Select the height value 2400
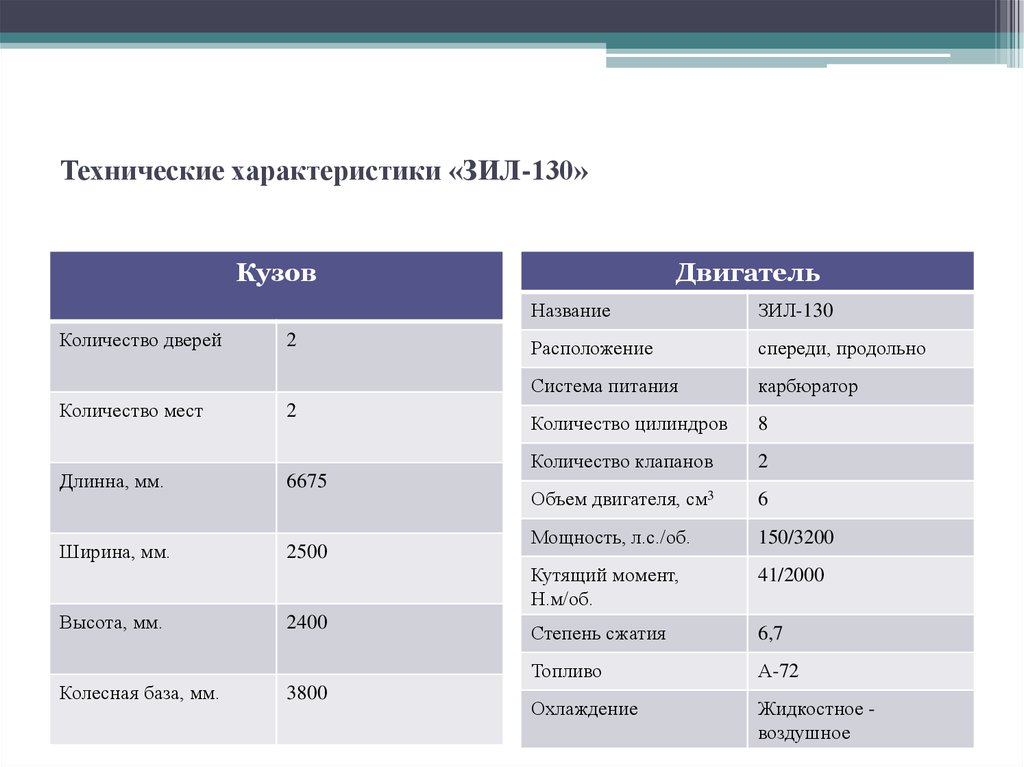The width and height of the screenshot is (1024, 767). pyautogui.click(x=306, y=622)
